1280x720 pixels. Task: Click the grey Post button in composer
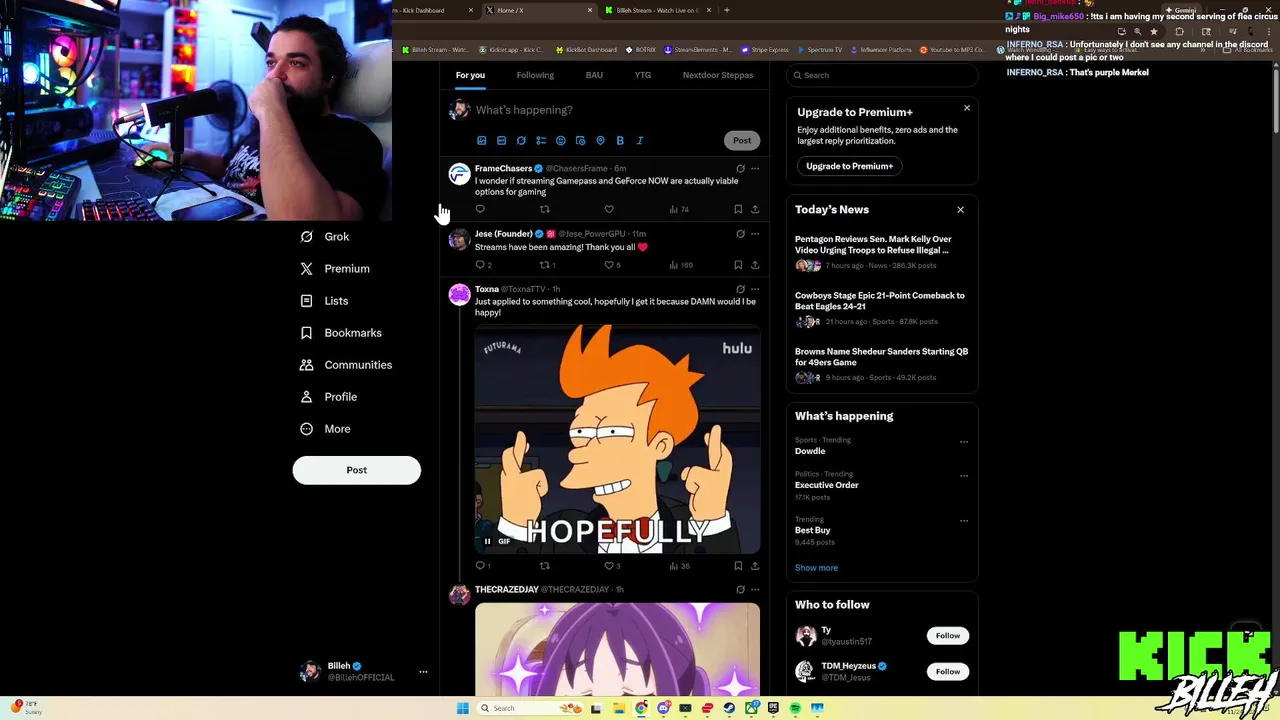(742, 141)
